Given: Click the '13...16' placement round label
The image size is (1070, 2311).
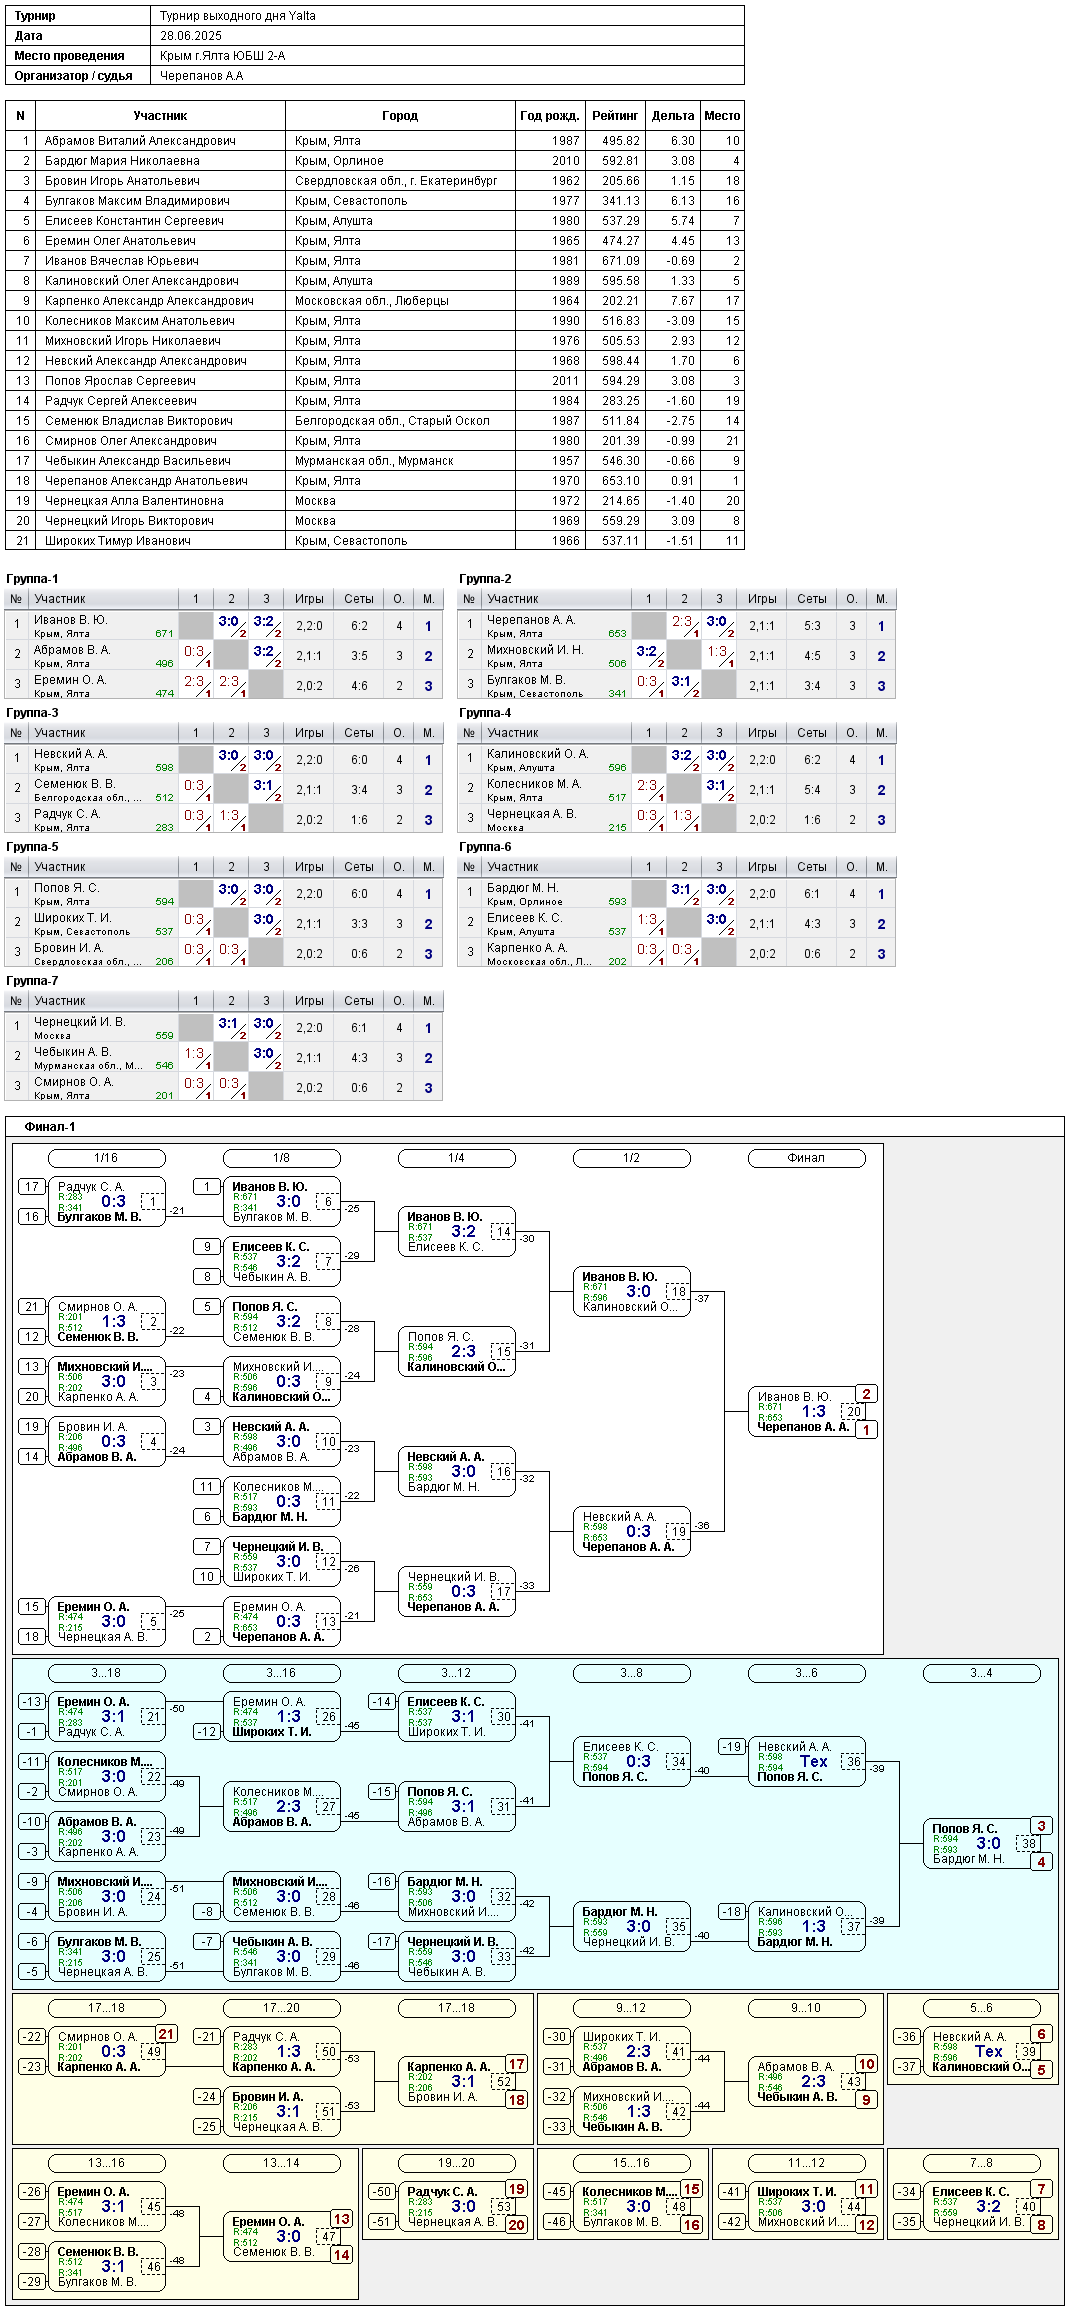Looking at the screenshot, I should coord(106,2163).
